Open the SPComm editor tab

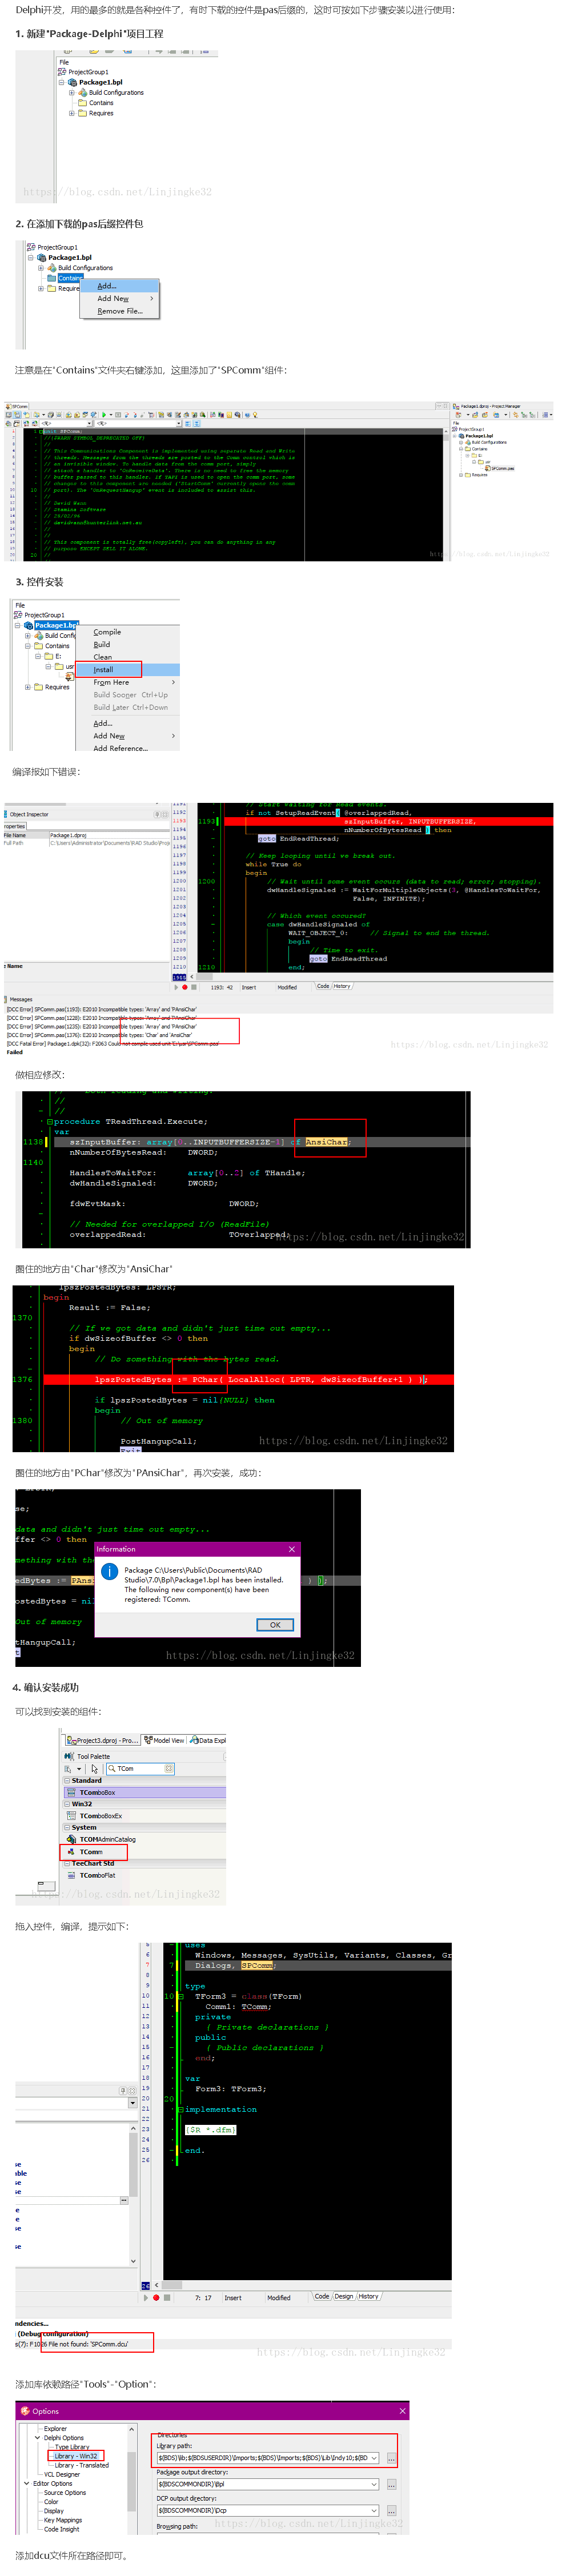(17, 407)
